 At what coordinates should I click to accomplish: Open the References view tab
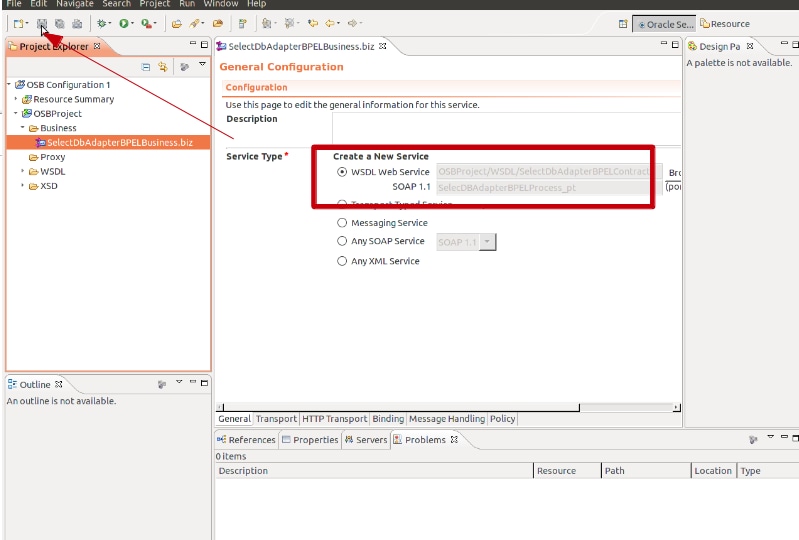tap(246, 440)
